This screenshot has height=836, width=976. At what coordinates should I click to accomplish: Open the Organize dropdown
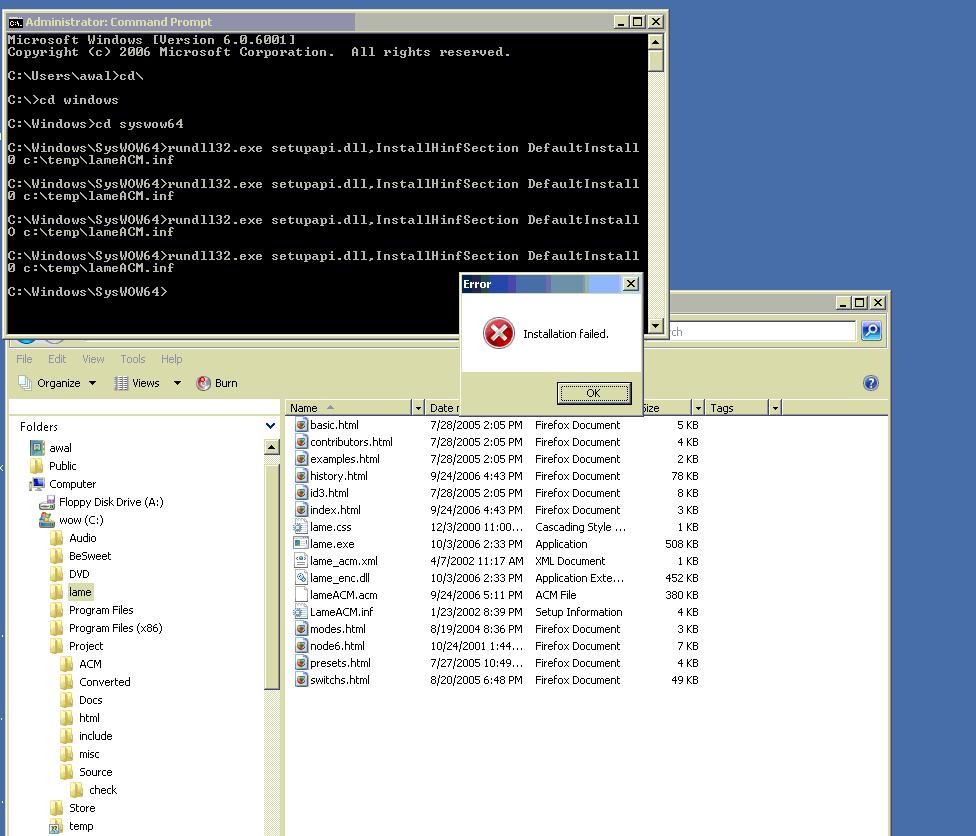[x=57, y=383]
